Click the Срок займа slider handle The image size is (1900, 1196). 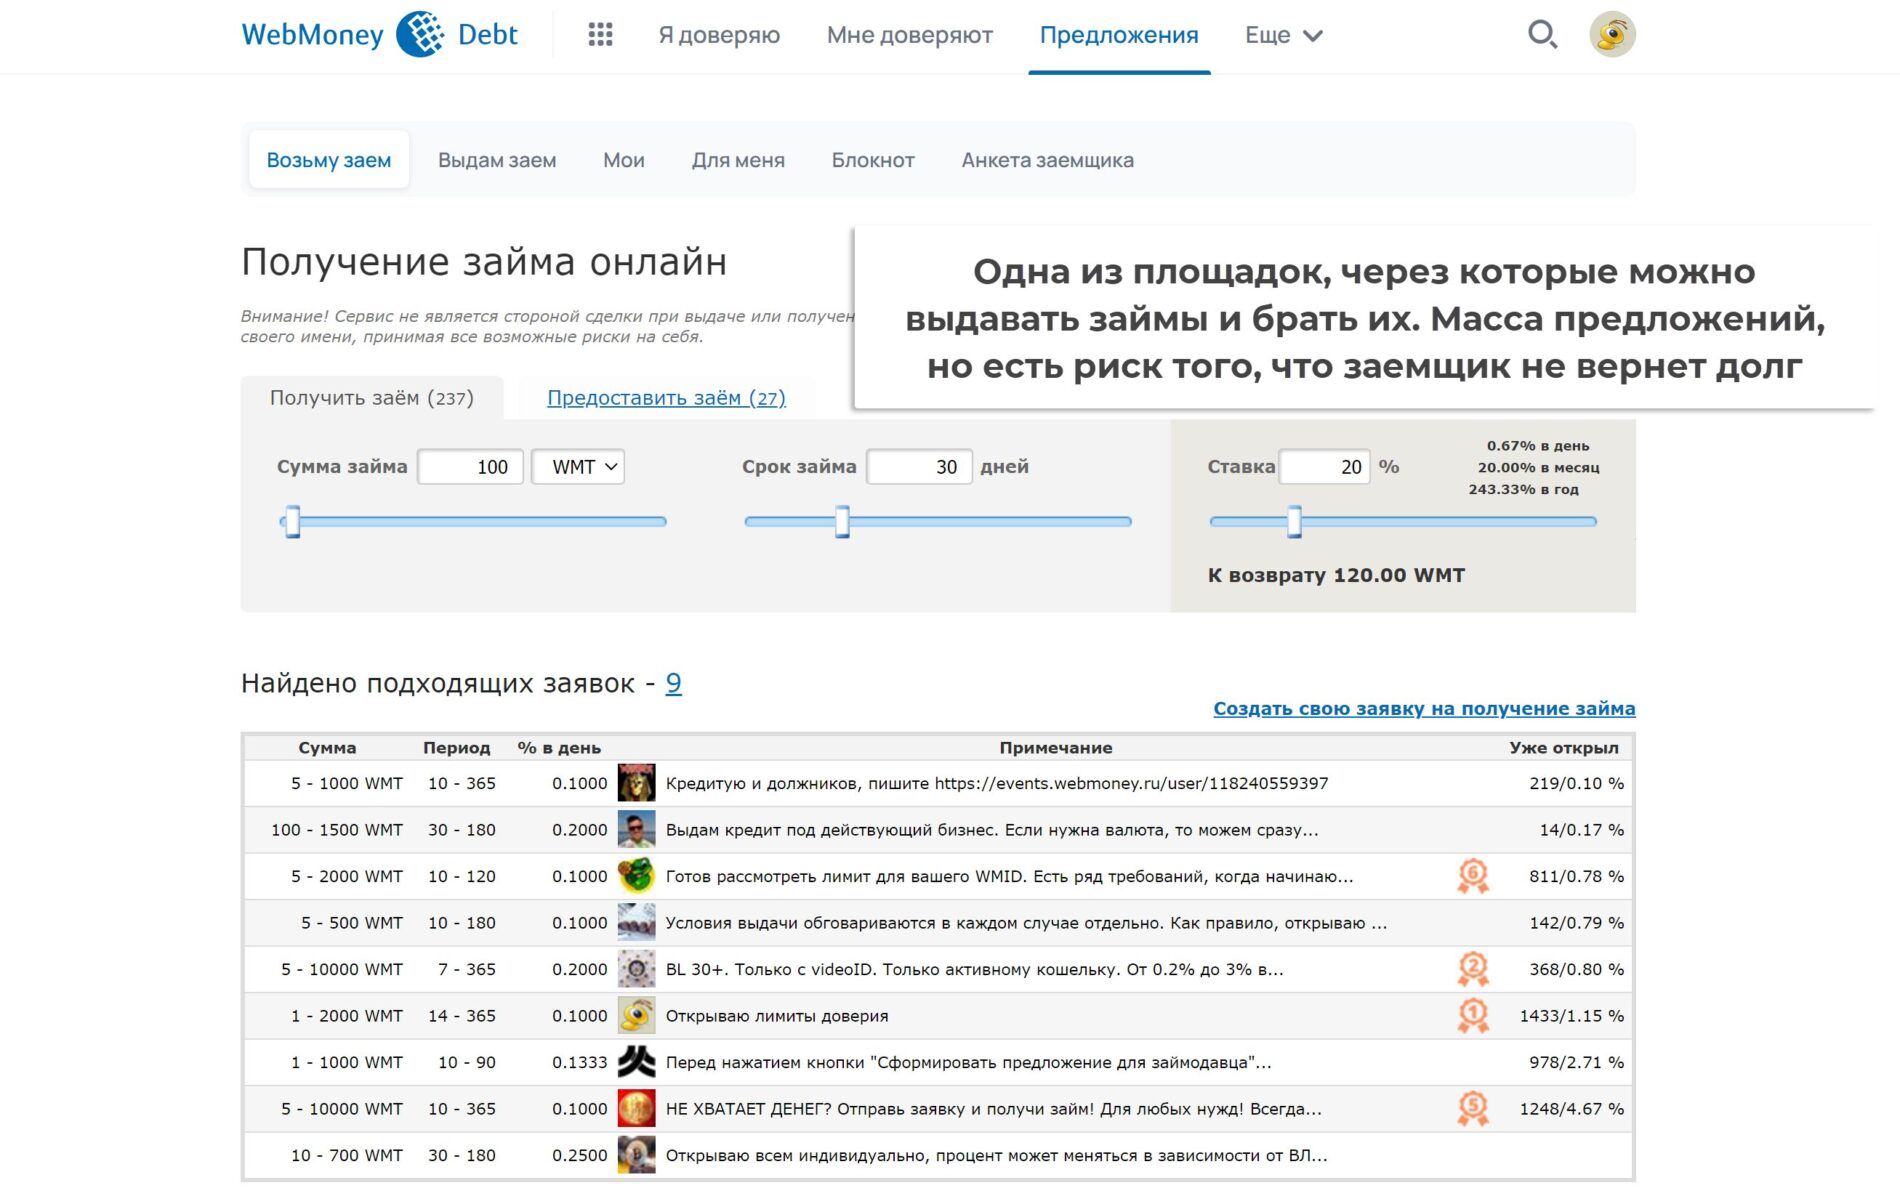[x=842, y=521]
